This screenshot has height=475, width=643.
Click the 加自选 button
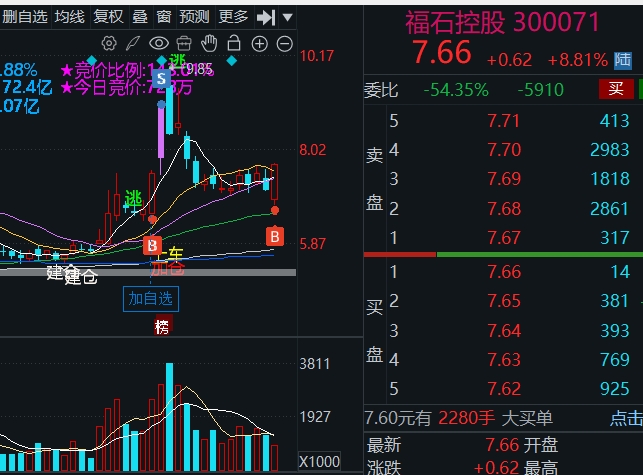pos(150,299)
